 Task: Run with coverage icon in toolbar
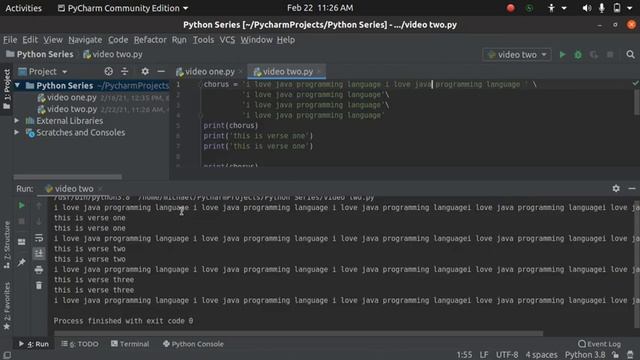(x=594, y=55)
